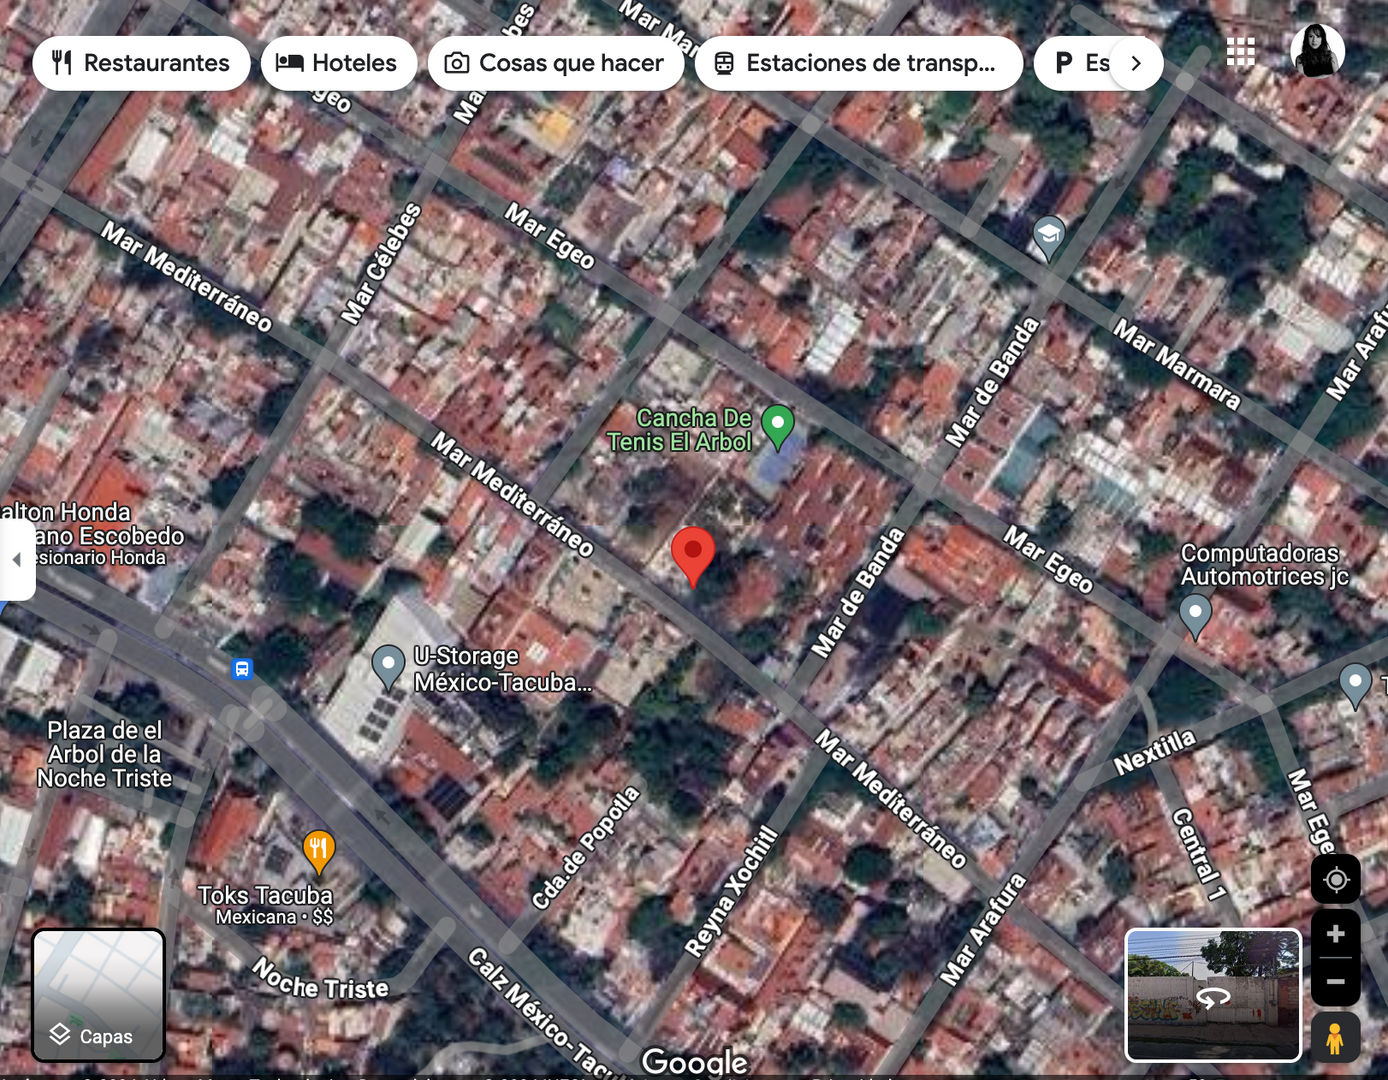
Task: Switch map layer with Capas thumbnail
Action: (98, 995)
